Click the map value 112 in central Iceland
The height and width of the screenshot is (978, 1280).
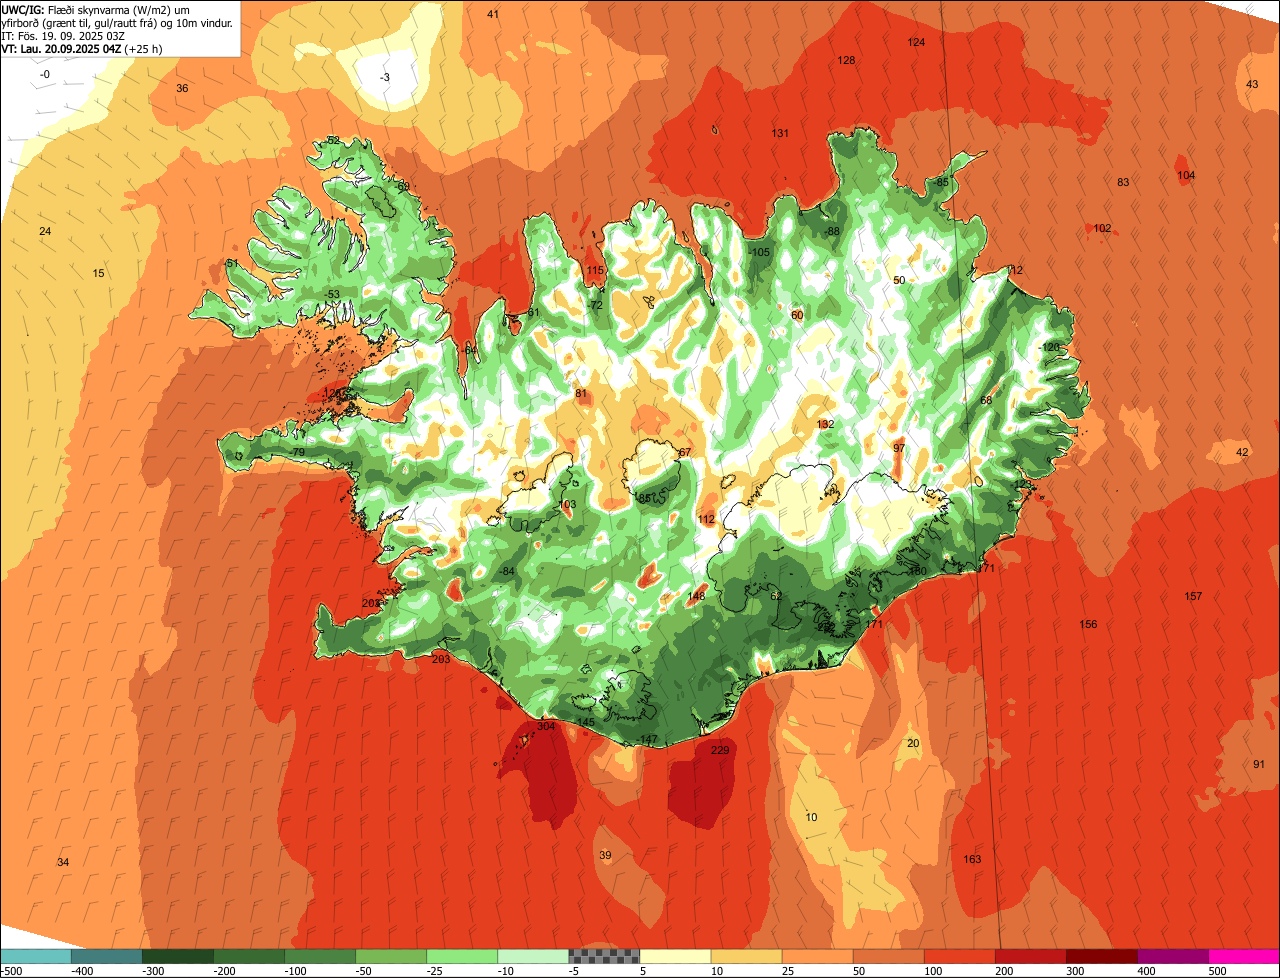click(707, 519)
